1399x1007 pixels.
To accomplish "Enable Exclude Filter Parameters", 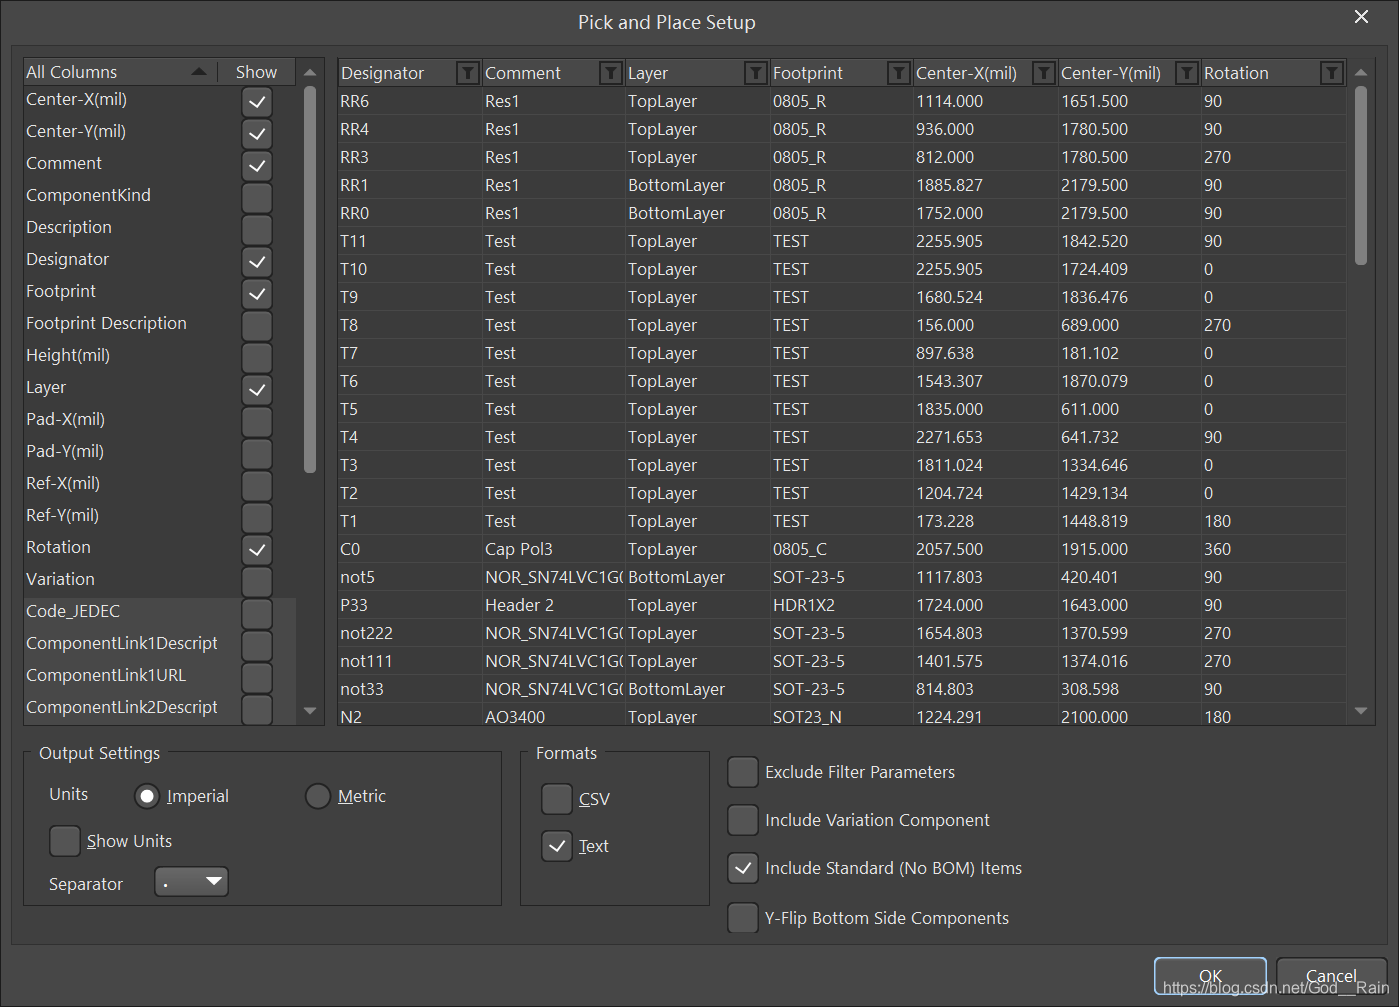I will pyautogui.click(x=743, y=772).
